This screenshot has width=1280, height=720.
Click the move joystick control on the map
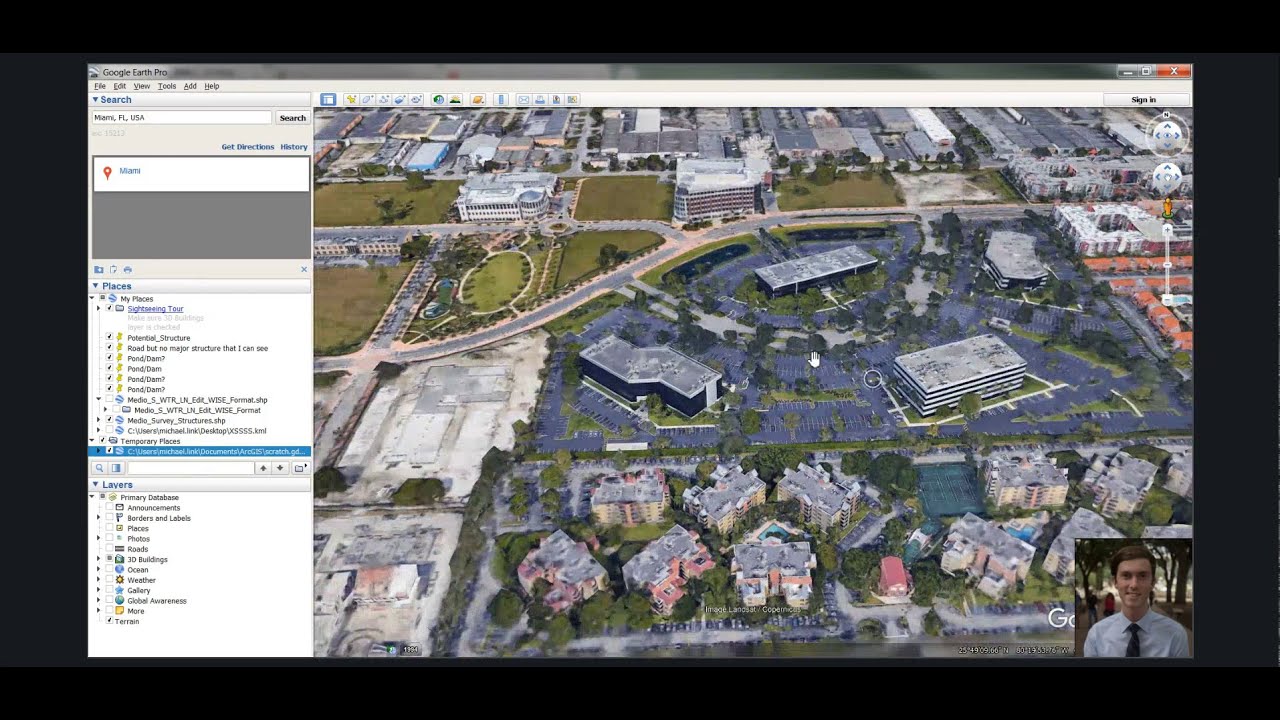pos(1166,178)
